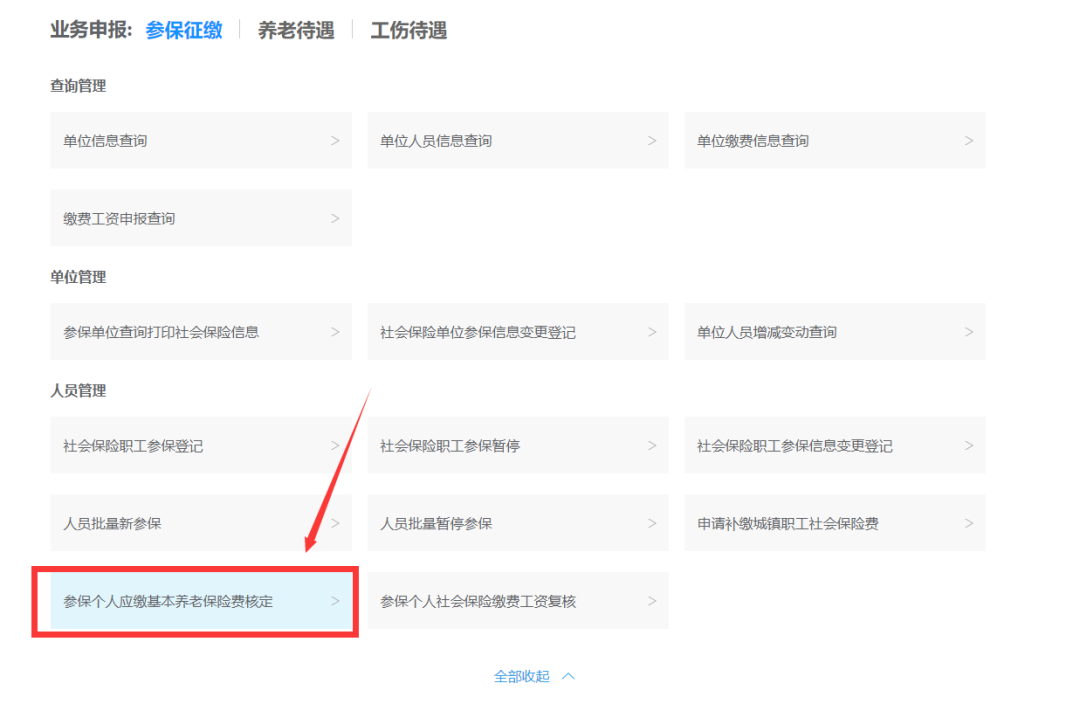
Task: Collapse all using the 全部收起 up arrow
Action: pos(568,677)
